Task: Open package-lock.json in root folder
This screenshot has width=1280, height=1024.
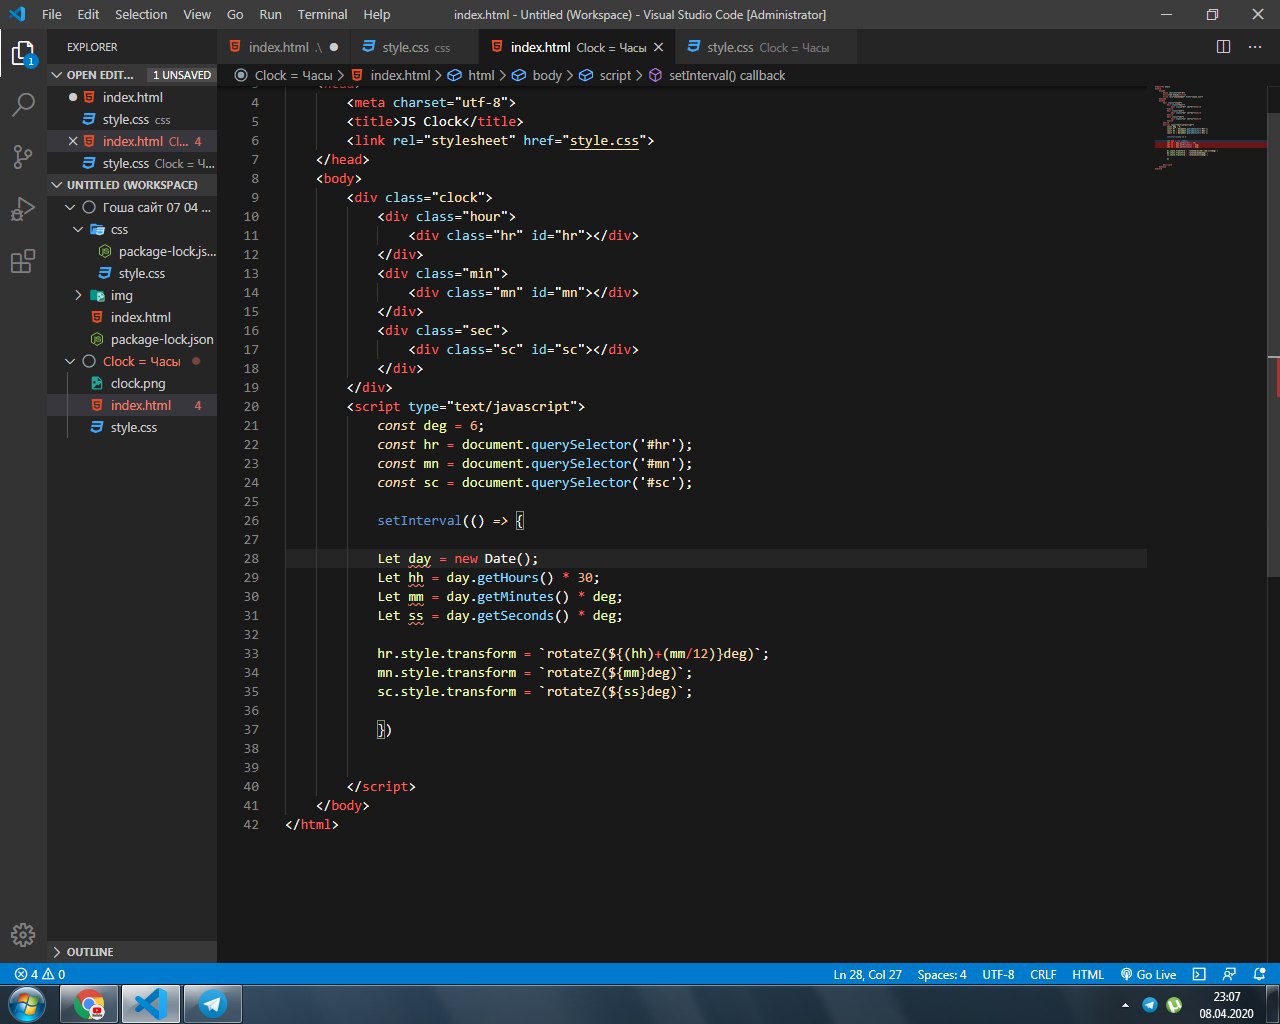Action: pos(132,339)
